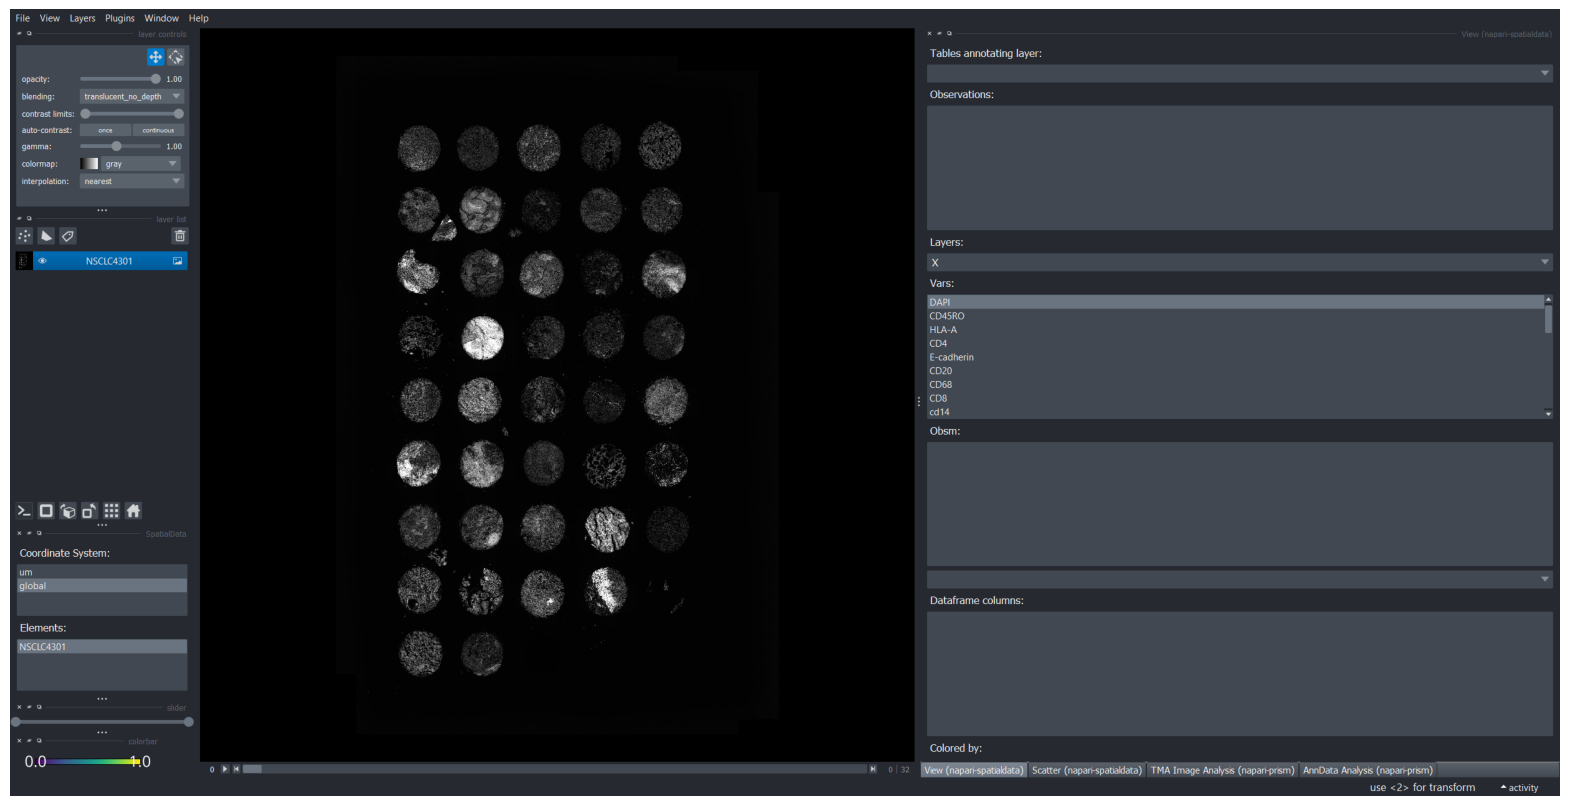
Task: Click the NSCLC4301 layer thumbnail
Action: coord(24,261)
